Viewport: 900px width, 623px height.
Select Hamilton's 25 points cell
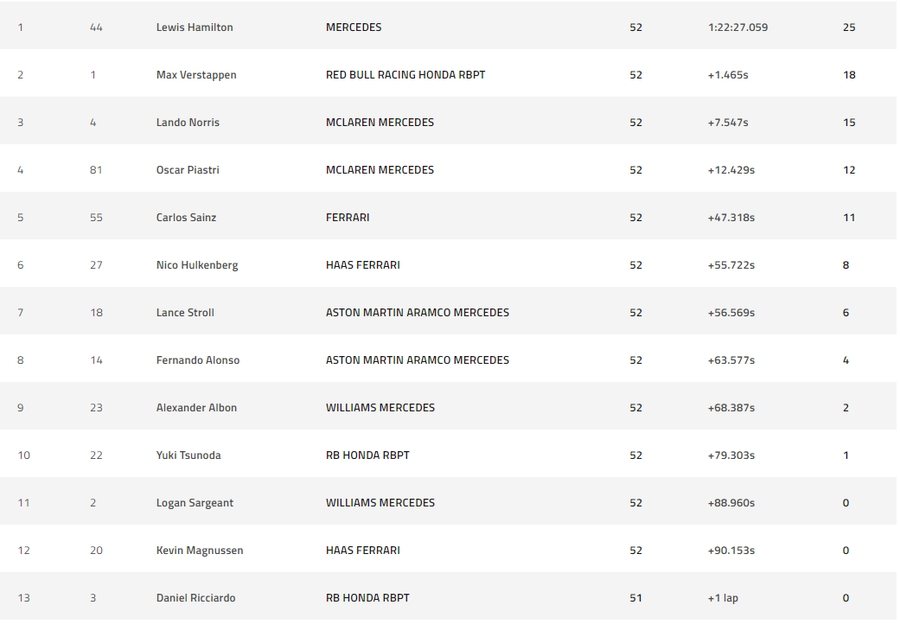(849, 27)
